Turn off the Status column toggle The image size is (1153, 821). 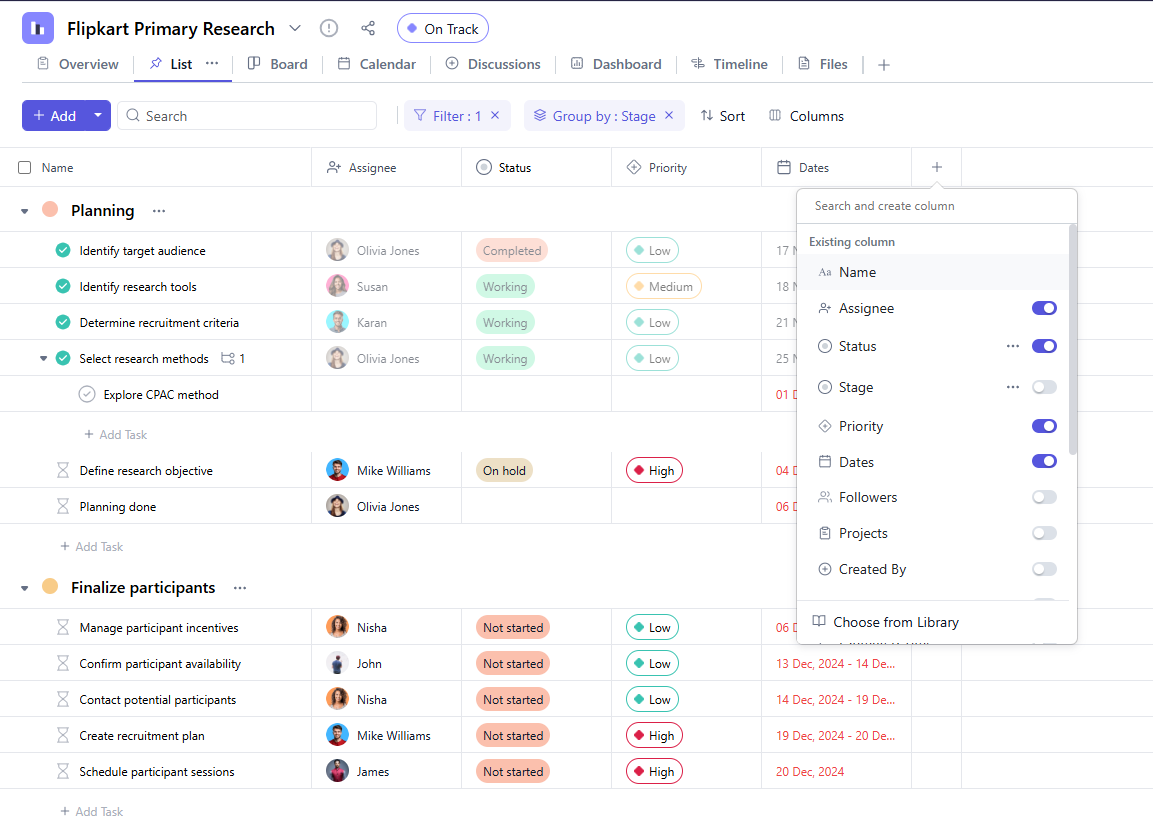point(1044,346)
